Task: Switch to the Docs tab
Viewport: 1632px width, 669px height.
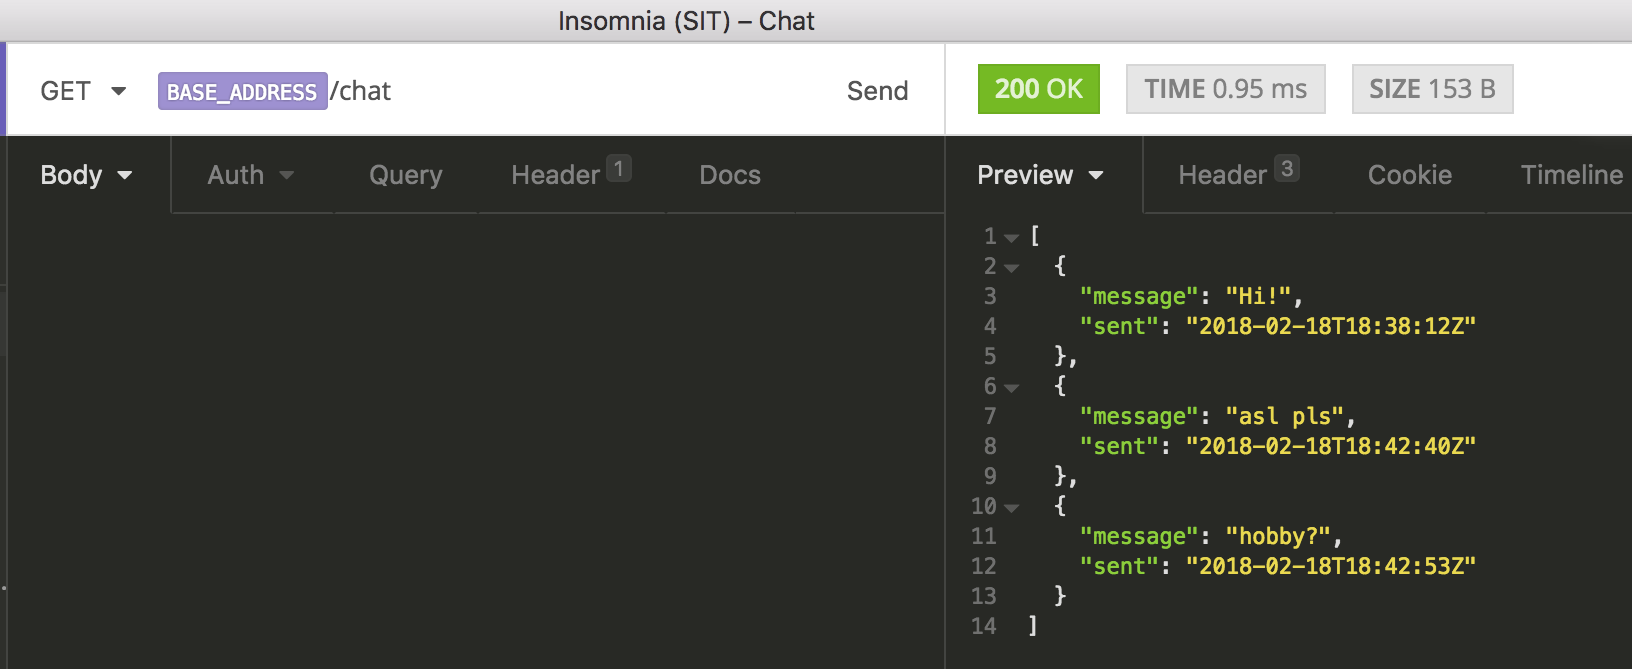Action: coord(730,175)
